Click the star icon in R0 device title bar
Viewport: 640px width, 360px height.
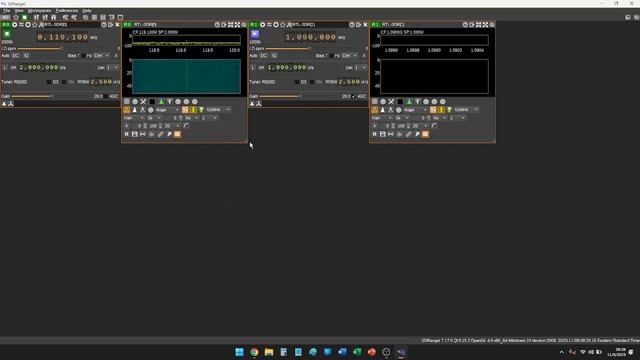34,25
